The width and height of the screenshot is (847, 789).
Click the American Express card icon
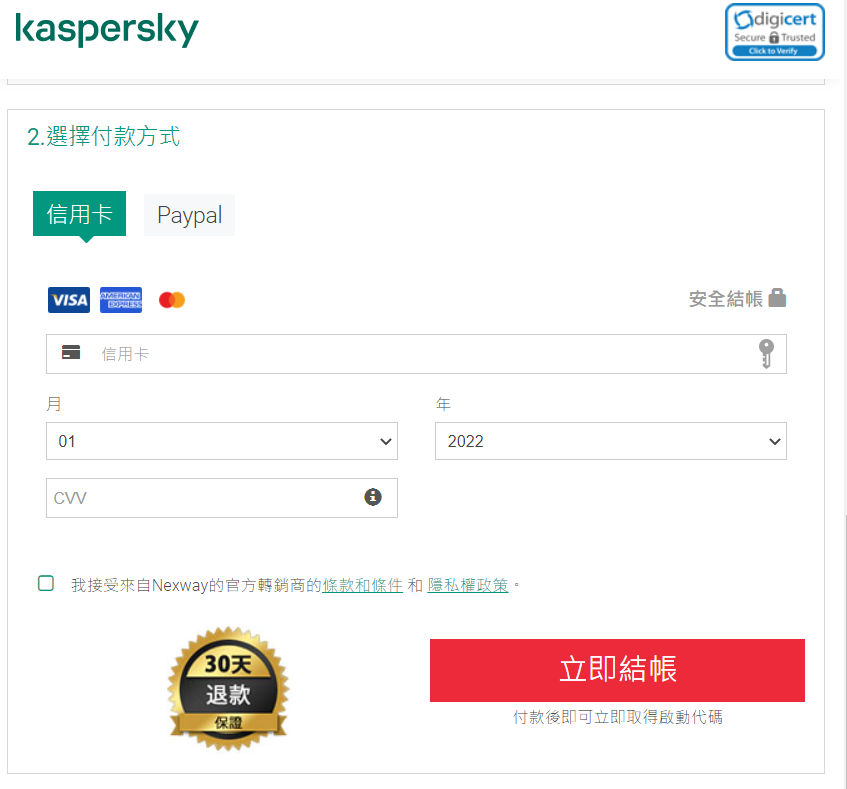[121, 300]
